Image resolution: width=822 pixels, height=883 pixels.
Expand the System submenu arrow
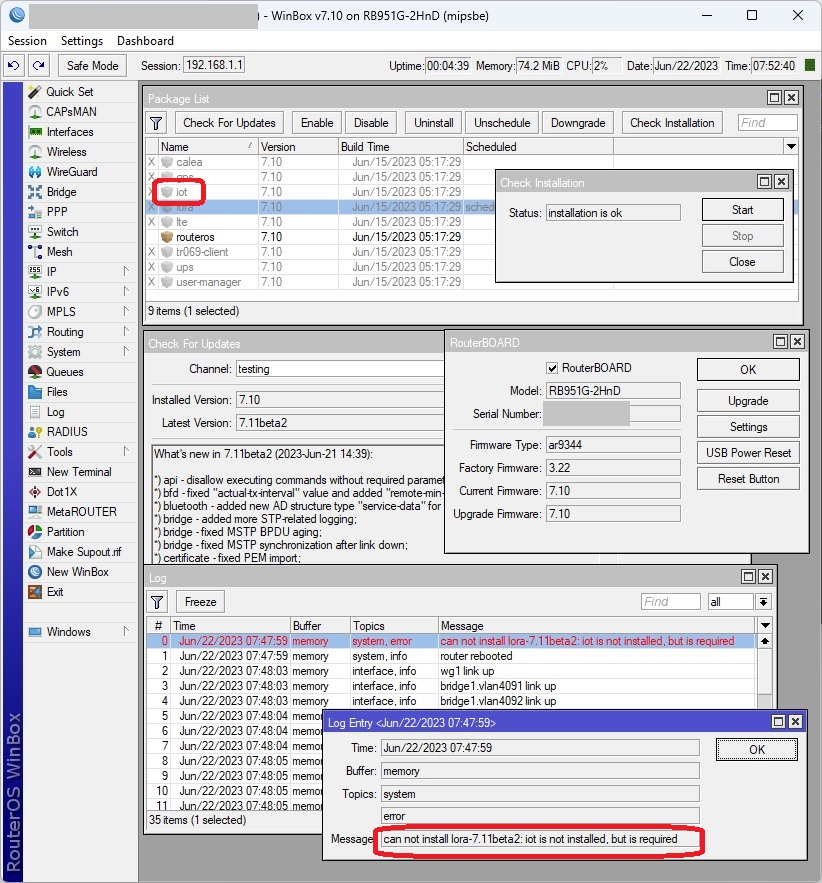(126, 351)
